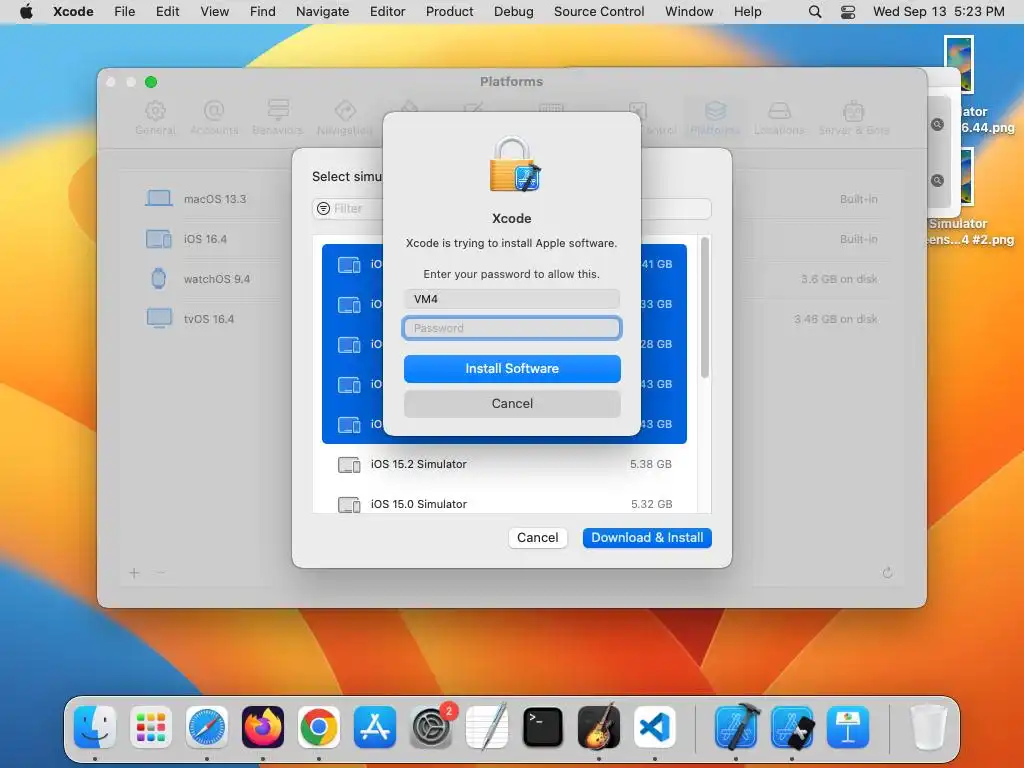Image resolution: width=1024 pixels, height=768 pixels.
Task: Open the Source Control menu
Action: coord(599,12)
